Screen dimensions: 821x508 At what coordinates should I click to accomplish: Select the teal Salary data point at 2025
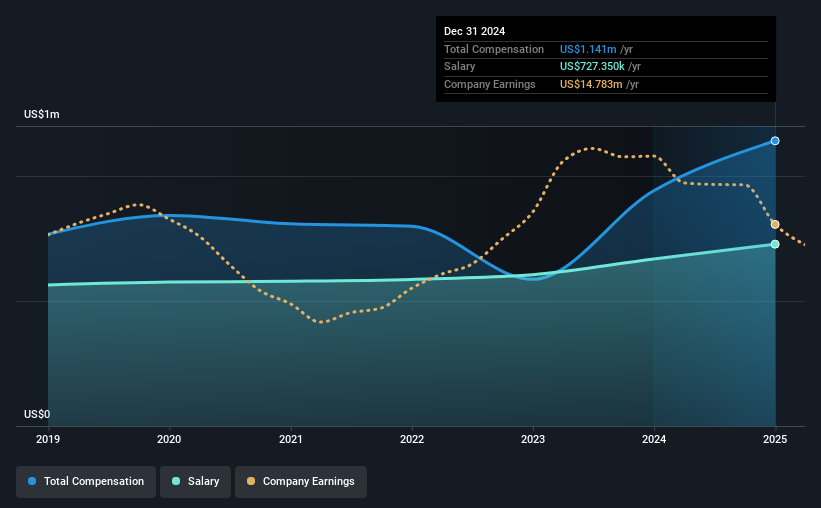click(x=775, y=244)
